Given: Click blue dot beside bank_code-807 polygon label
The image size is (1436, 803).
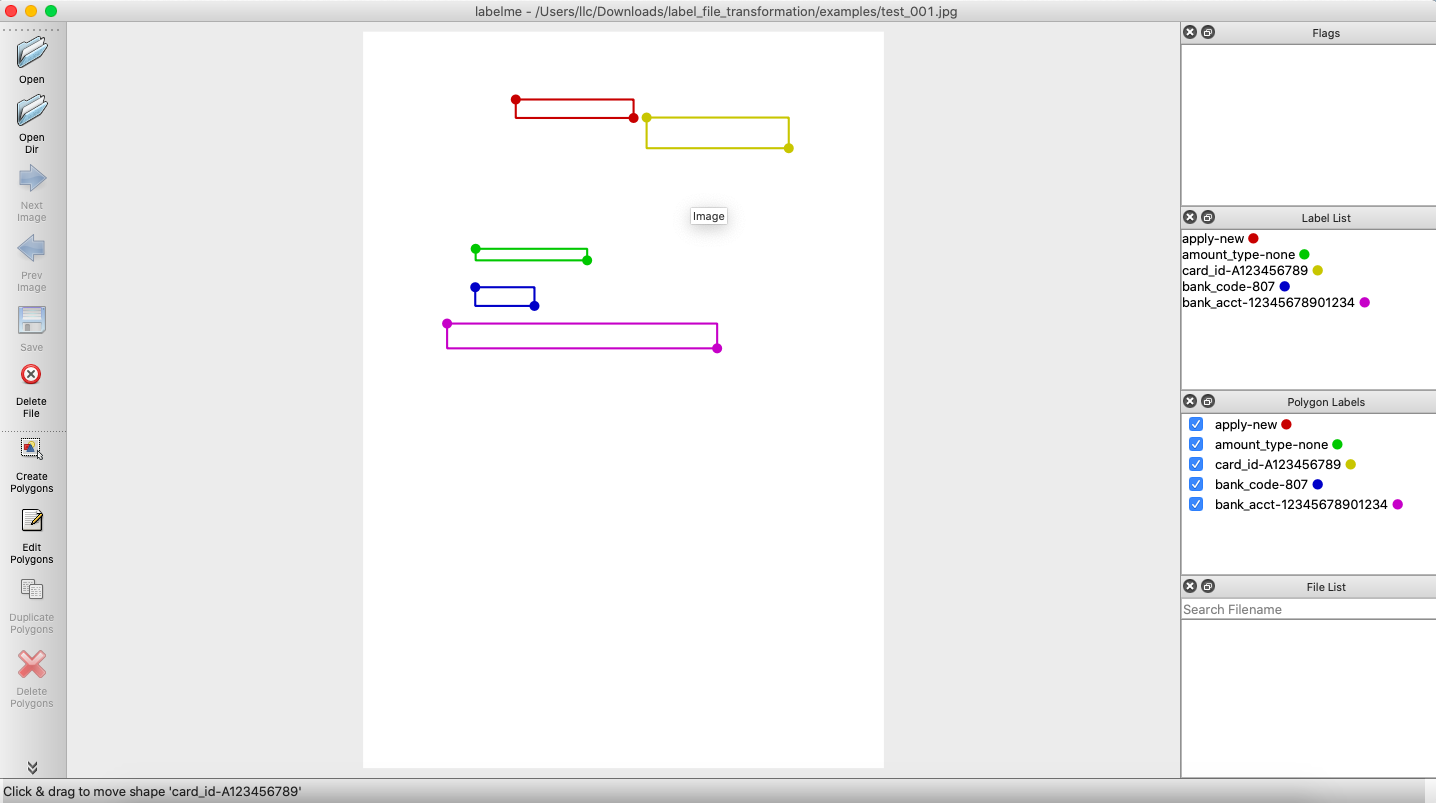Looking at the screenshot, I should pos(1317,484).
